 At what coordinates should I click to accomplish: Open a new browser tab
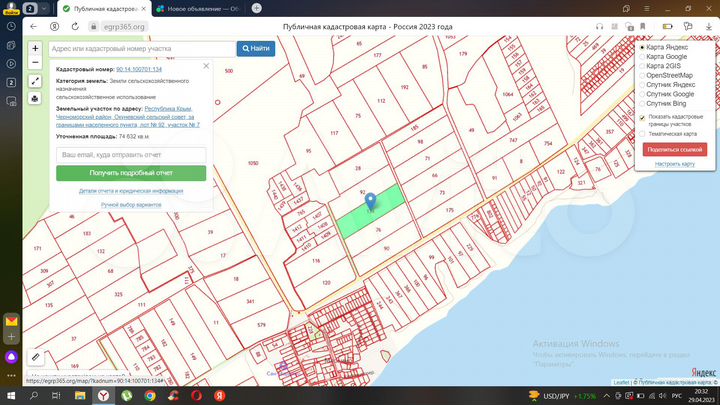click(x=257, y=7)
